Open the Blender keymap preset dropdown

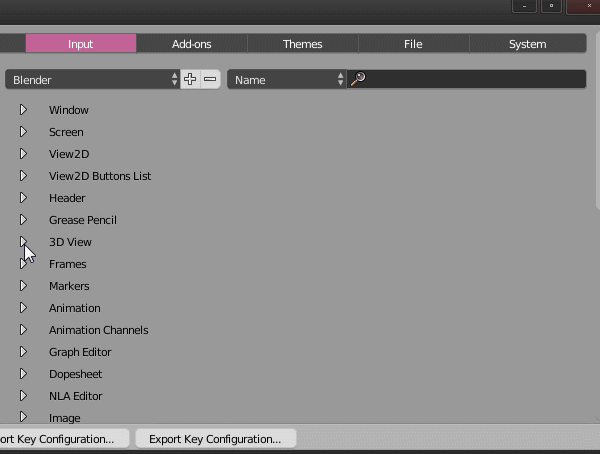(x=93, y=79)
